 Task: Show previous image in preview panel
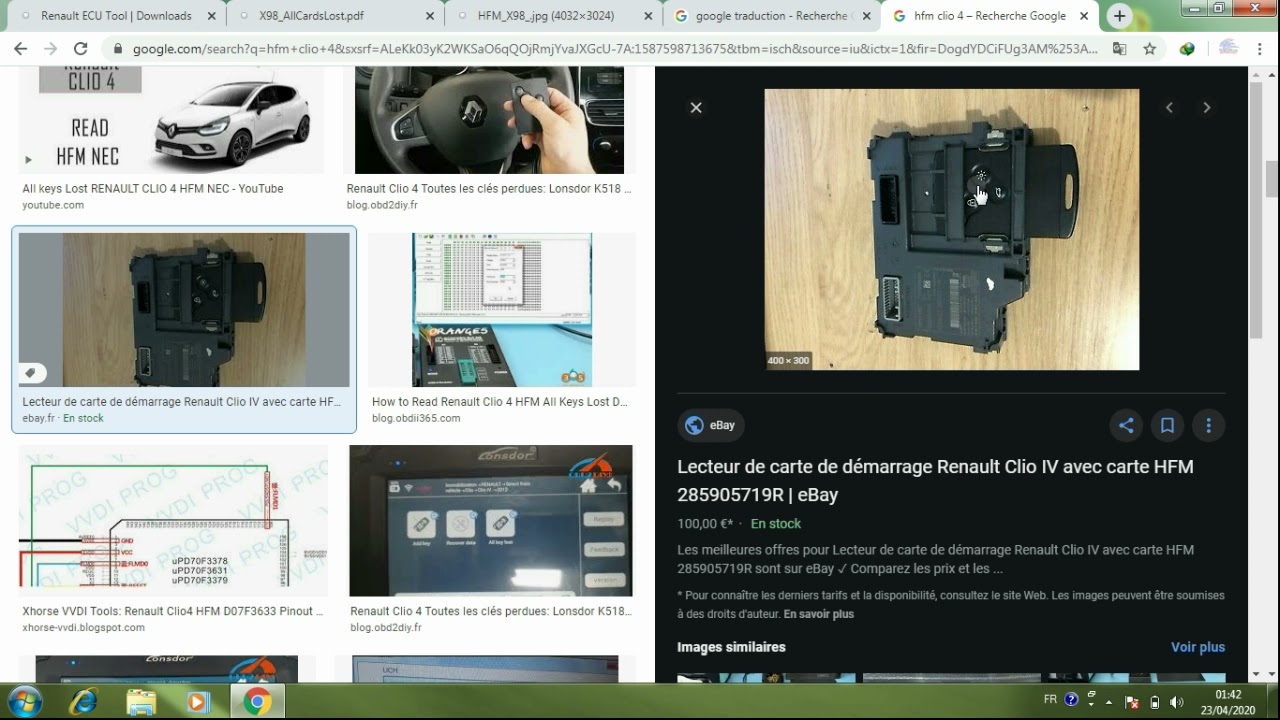pyautogui.click(x=1169, y=108)
